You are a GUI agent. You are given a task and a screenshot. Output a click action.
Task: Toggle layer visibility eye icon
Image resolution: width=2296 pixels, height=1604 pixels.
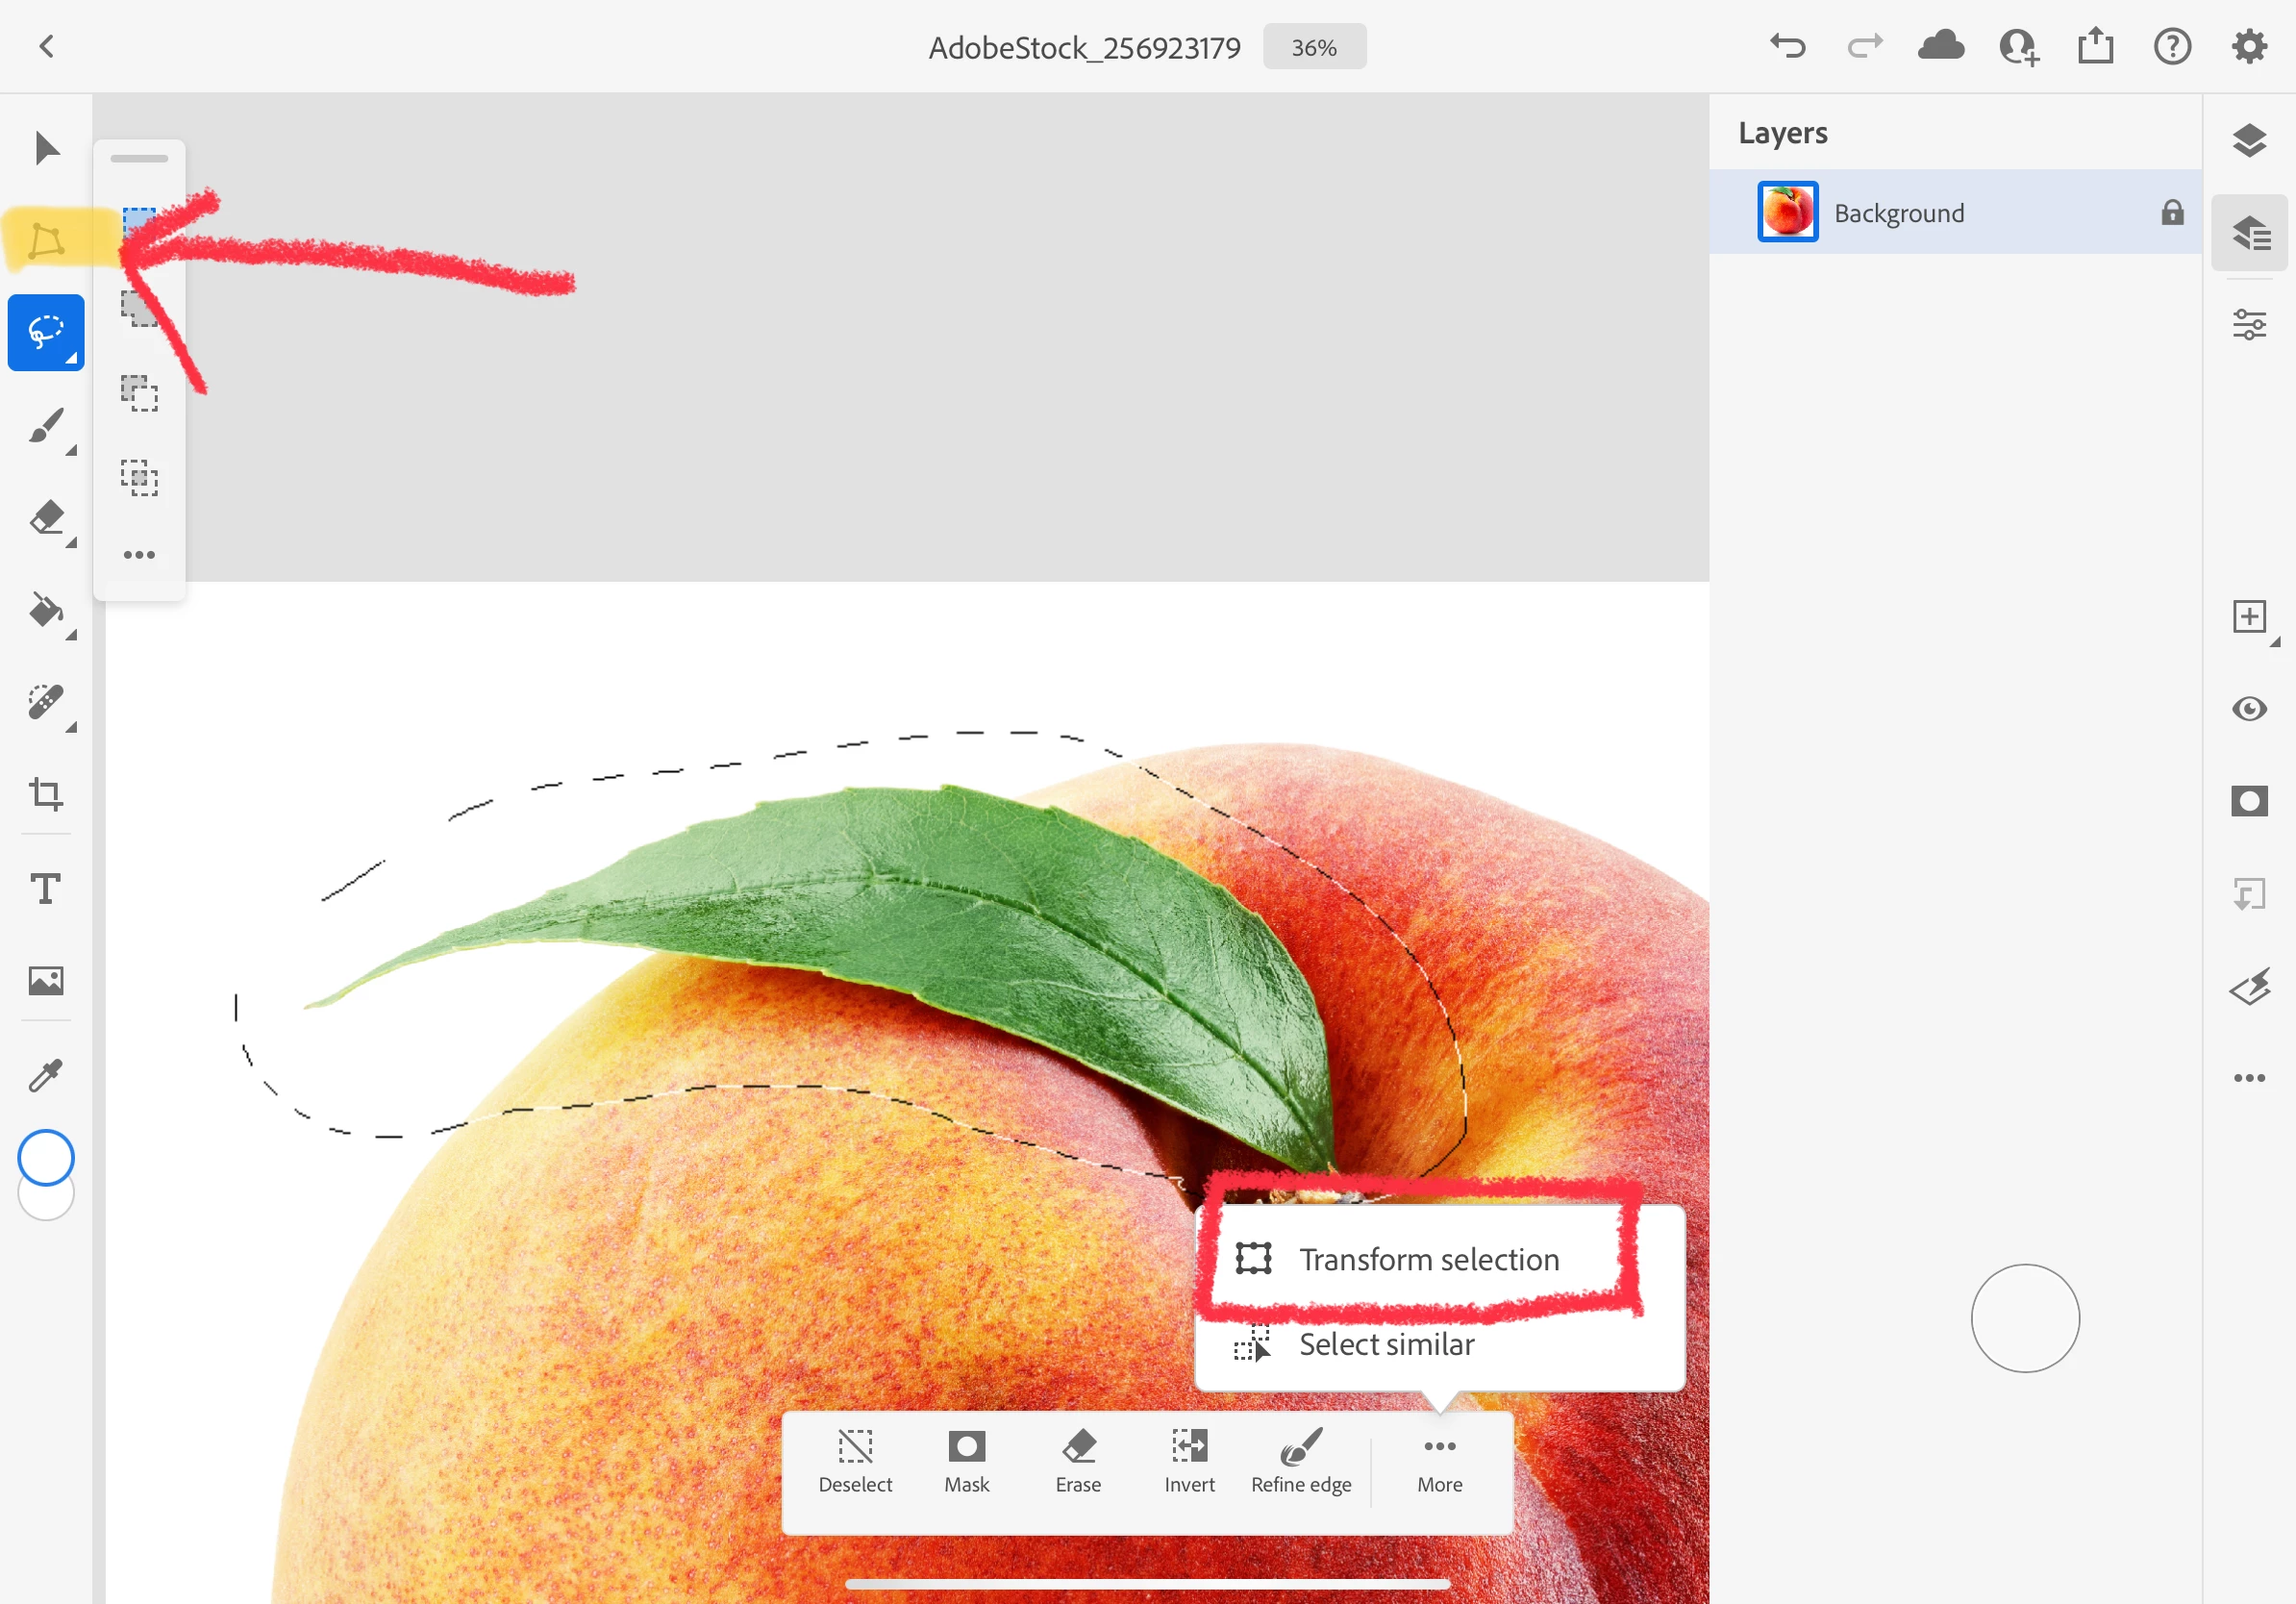(2249, 709)
